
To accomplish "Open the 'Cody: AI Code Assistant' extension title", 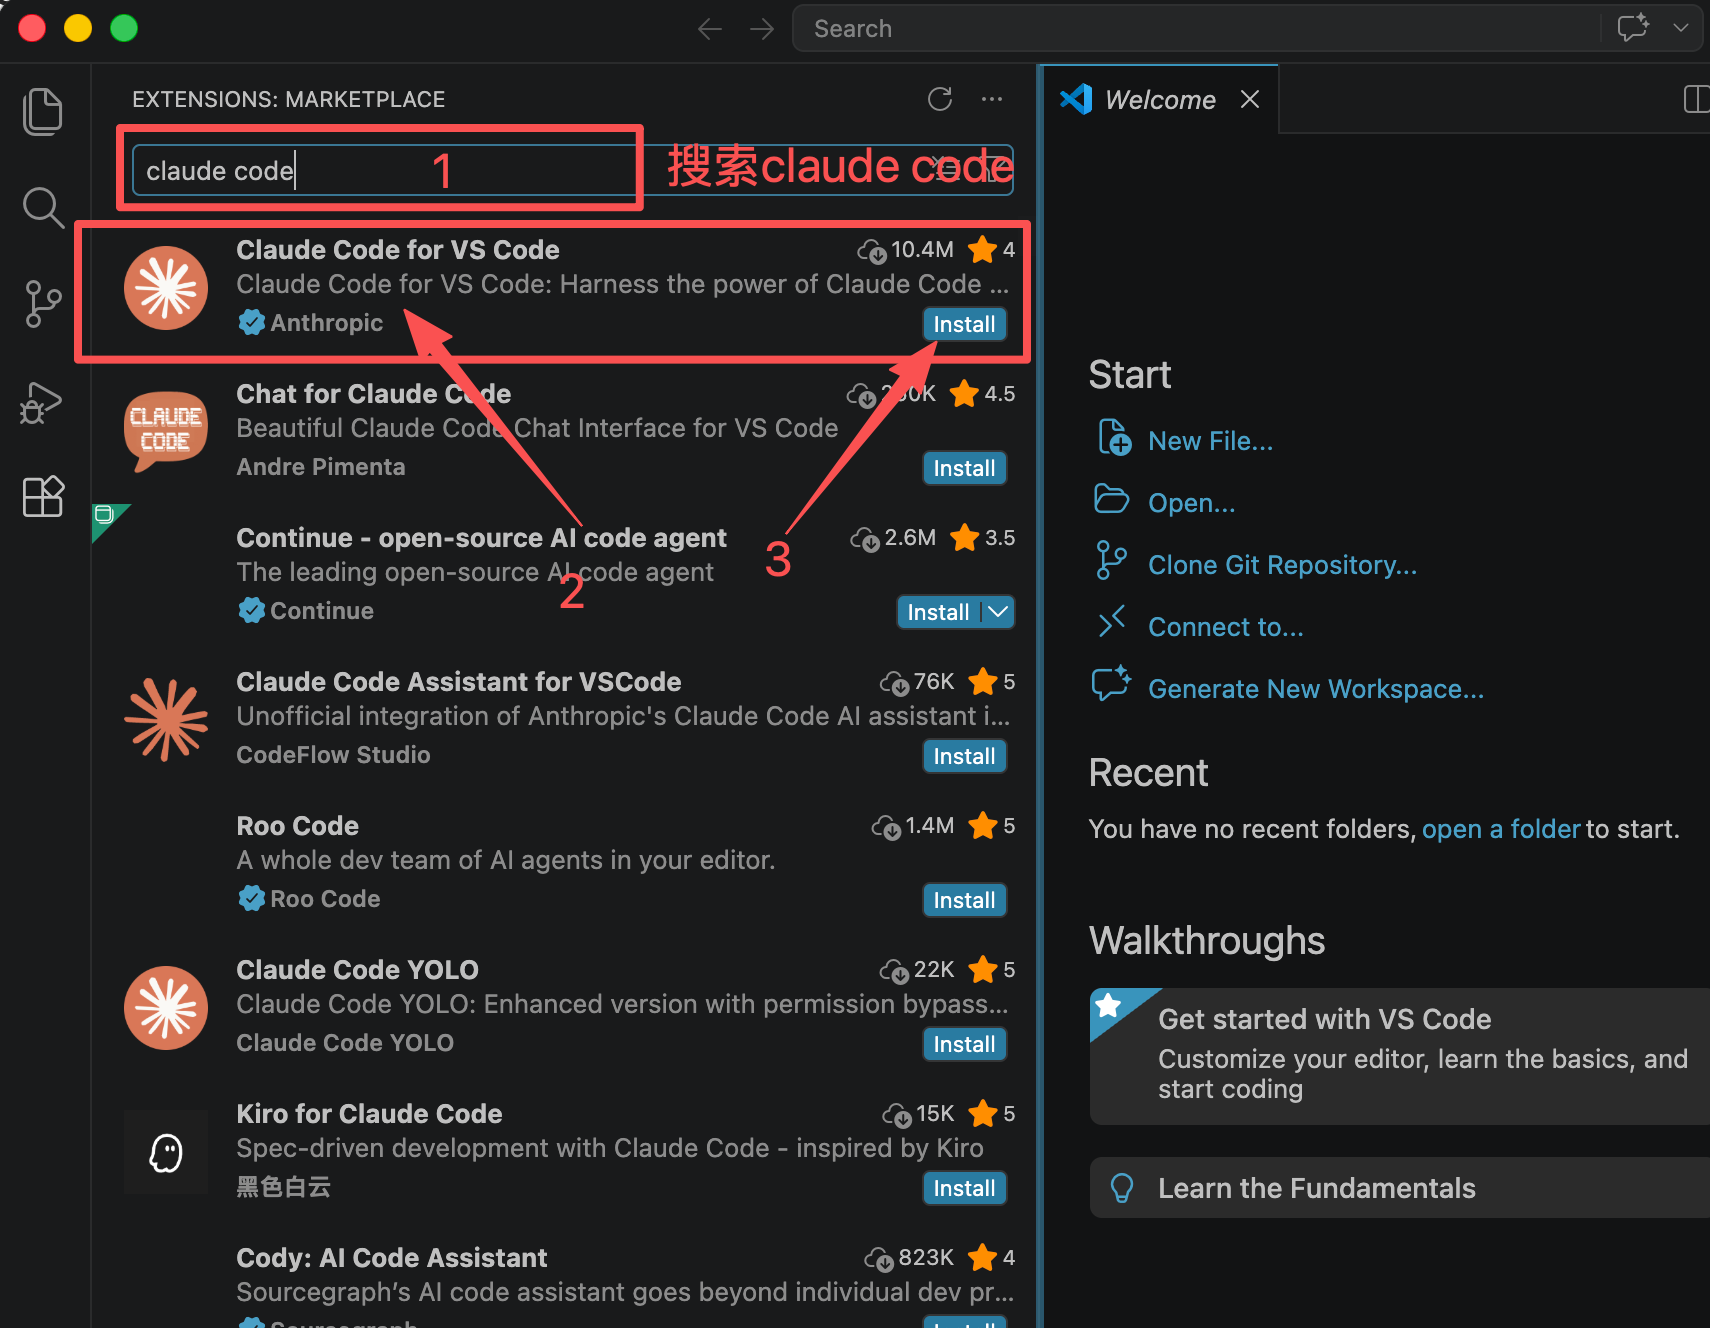I will [x=391, y=1258].
